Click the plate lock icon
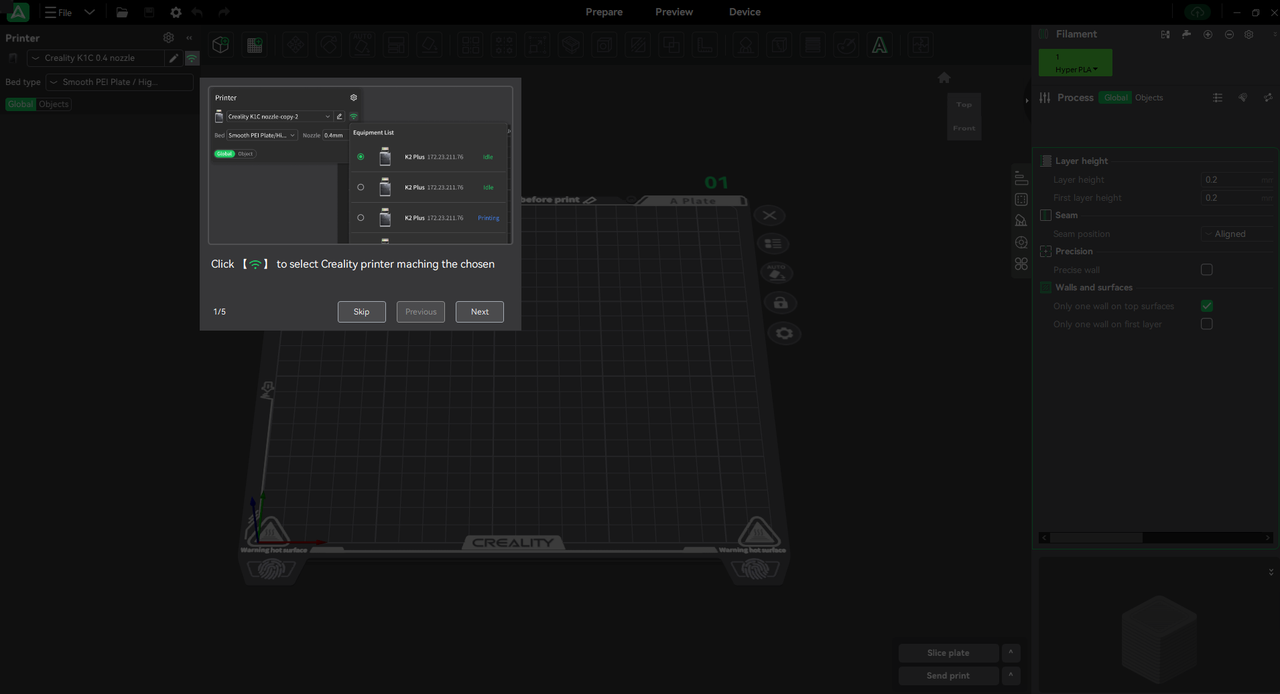 click(780, 303)
